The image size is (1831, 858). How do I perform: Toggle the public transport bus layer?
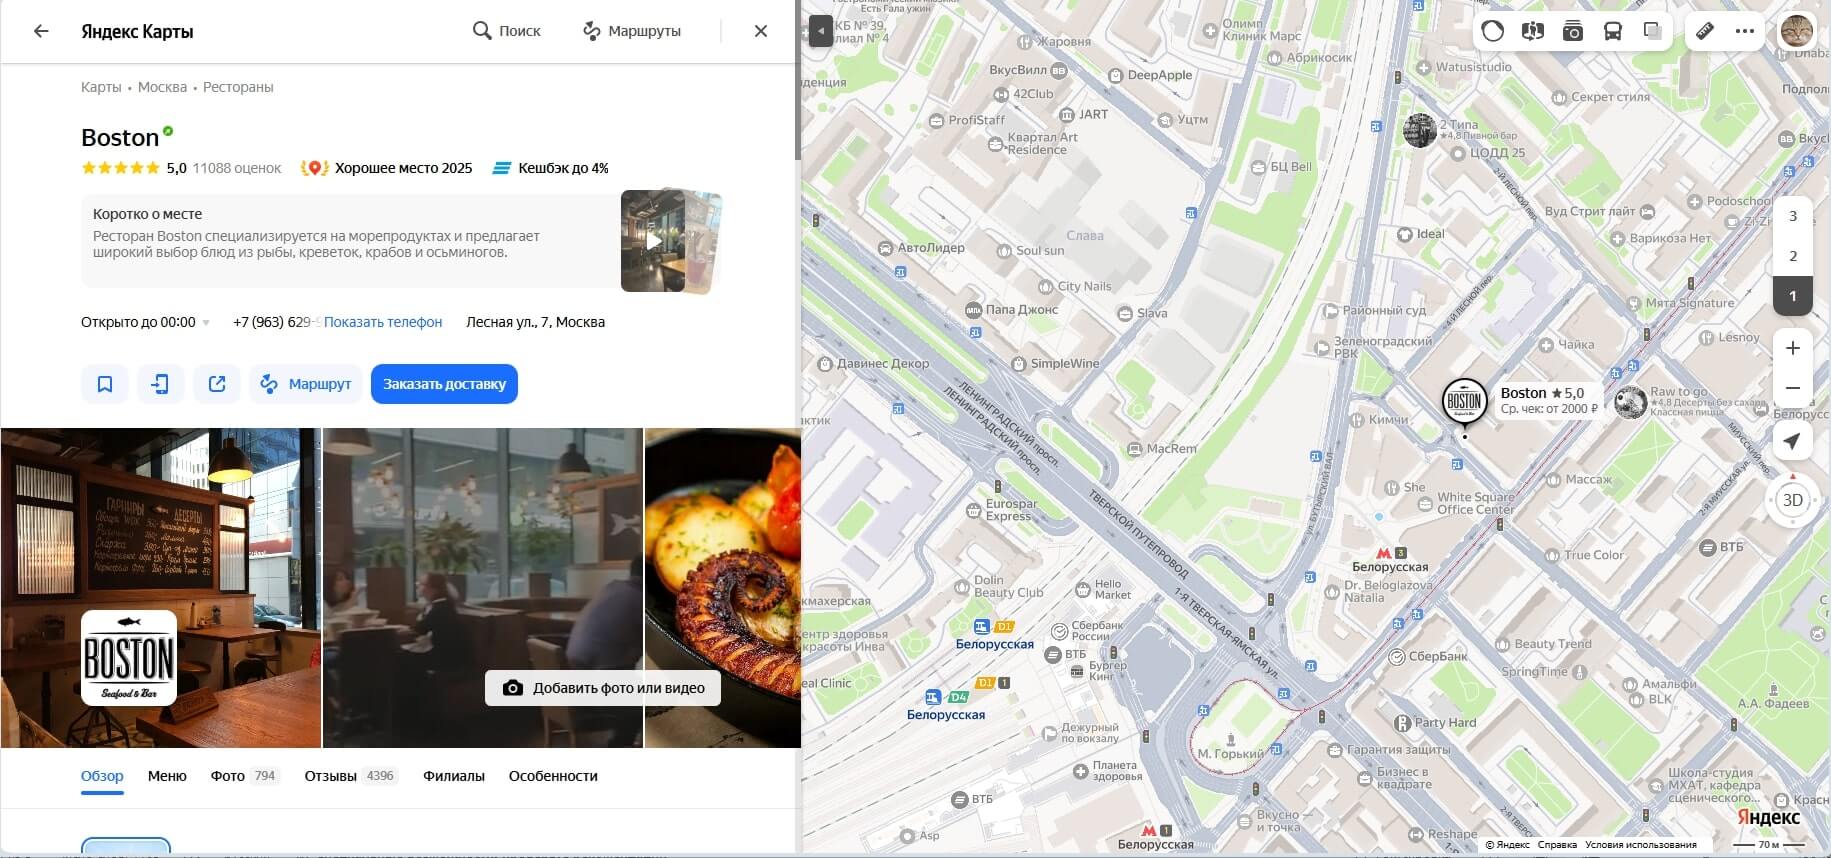coord(1613,31)
